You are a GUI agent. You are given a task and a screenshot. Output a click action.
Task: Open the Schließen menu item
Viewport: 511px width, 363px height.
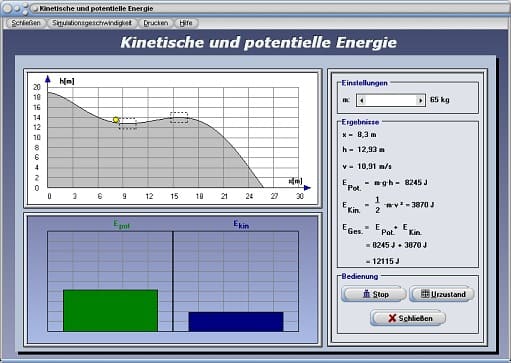pyautogui.click(x=26, y=23)
